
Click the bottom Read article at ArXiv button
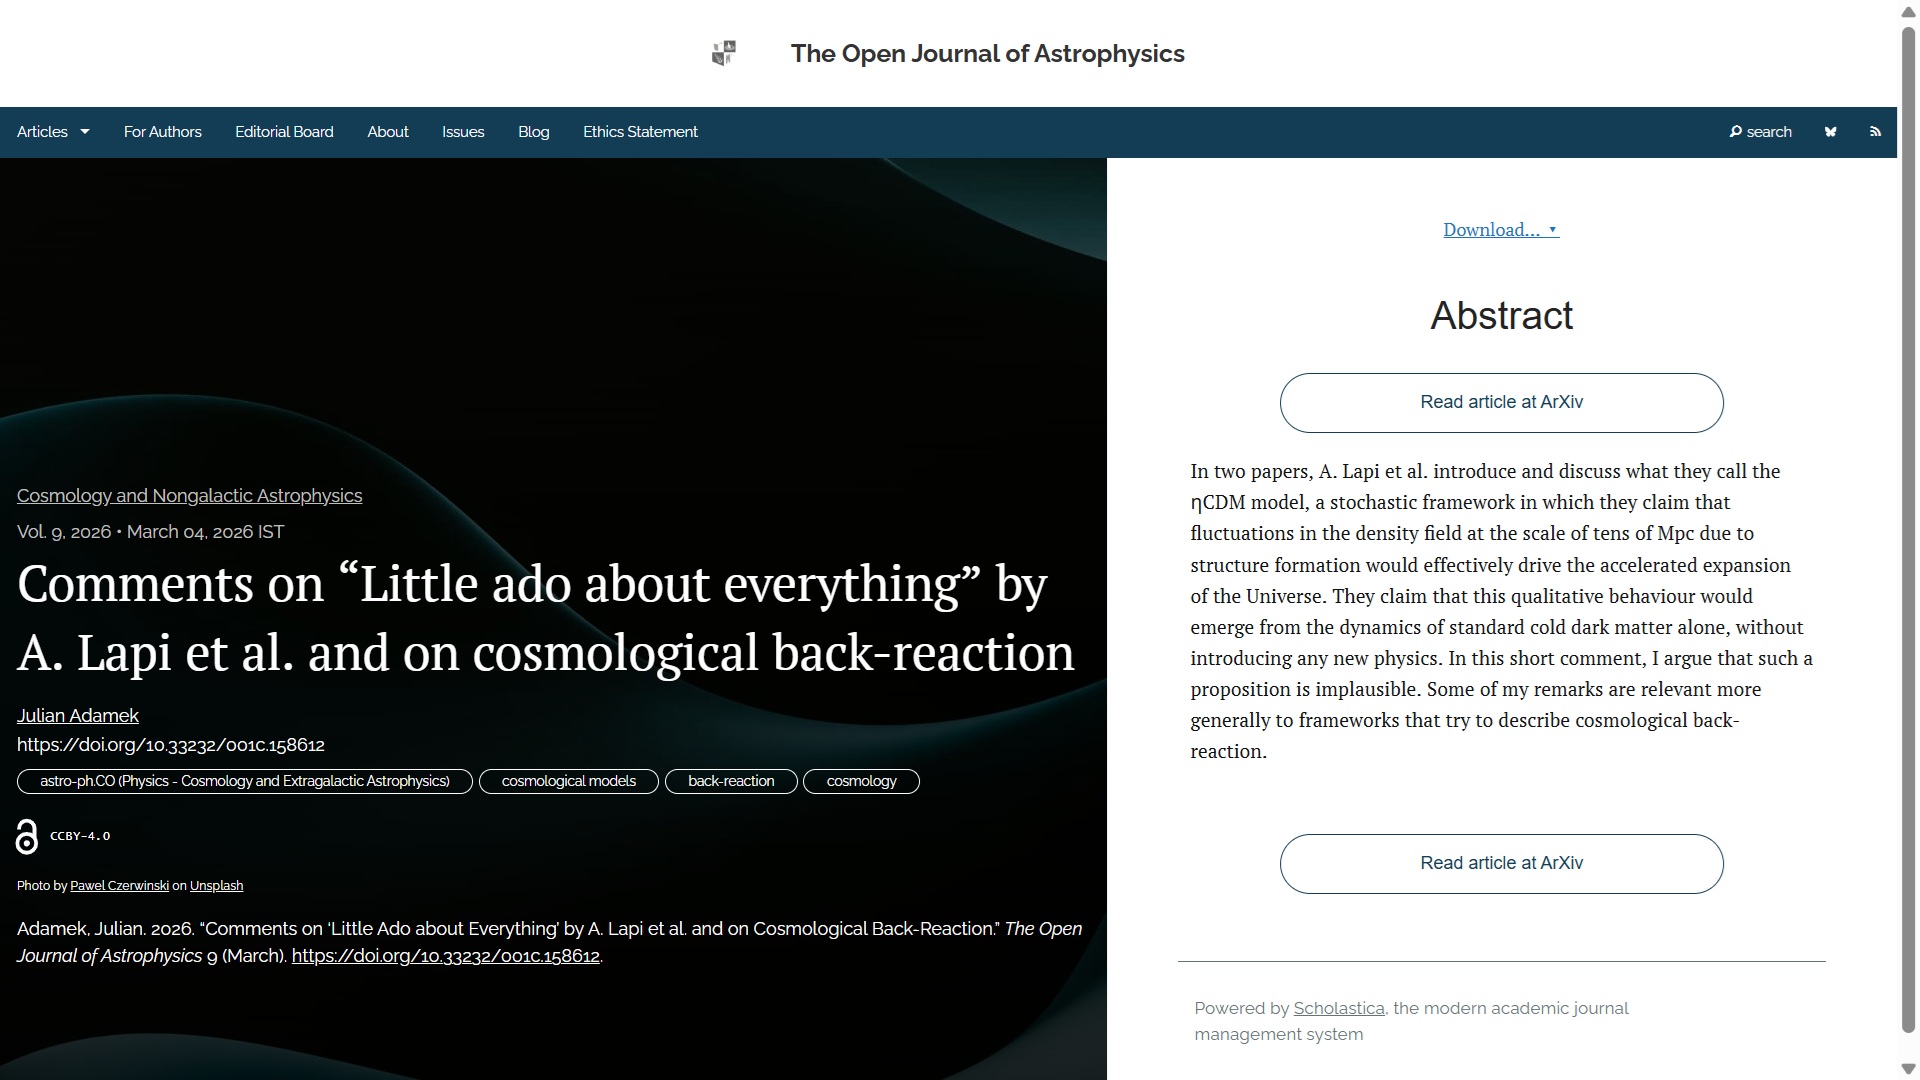point(1501,864)
